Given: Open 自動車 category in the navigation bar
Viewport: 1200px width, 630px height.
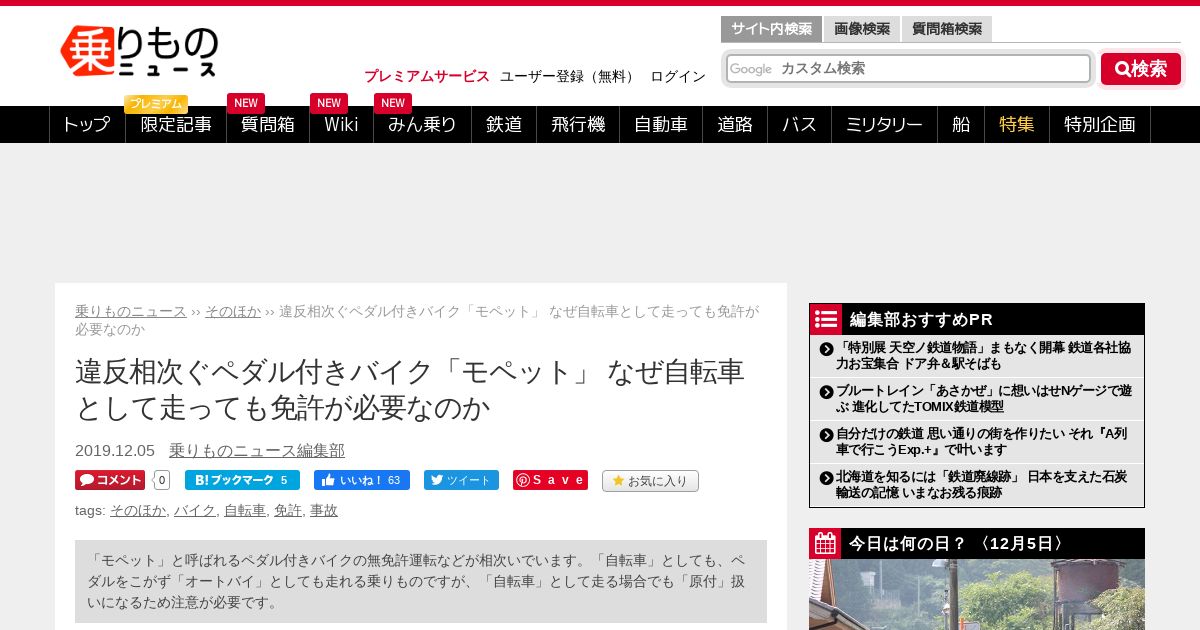Looking at the screenshot, I should pyautogui.click(x=661, y=124).
